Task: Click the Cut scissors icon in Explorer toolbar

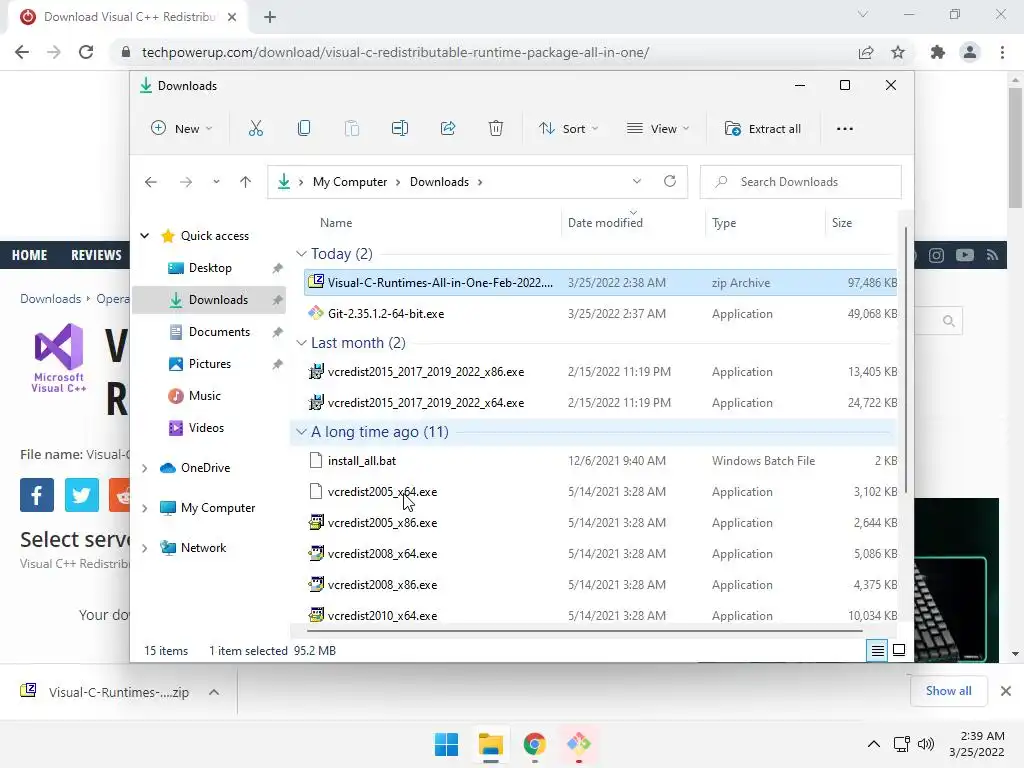Action: click(x=255, y=129)
